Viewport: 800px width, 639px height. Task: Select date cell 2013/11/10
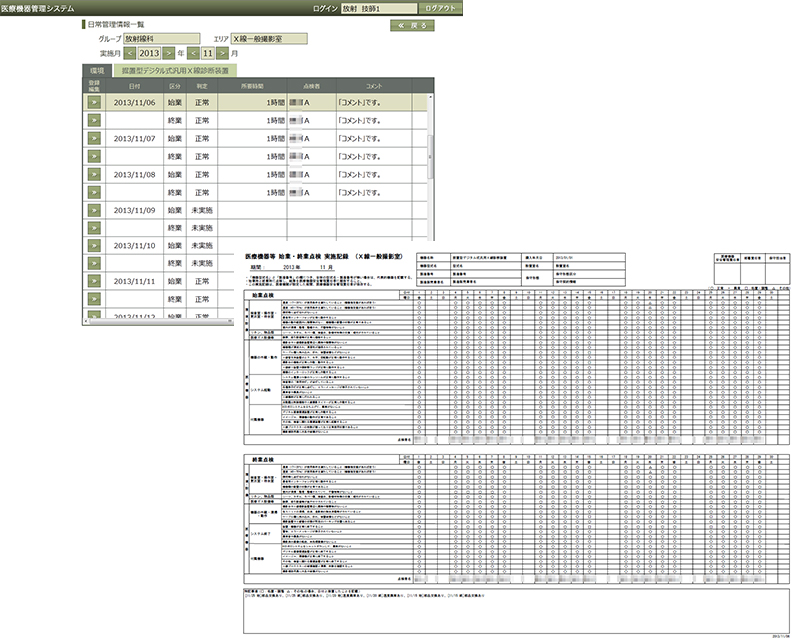coord(134,245)
